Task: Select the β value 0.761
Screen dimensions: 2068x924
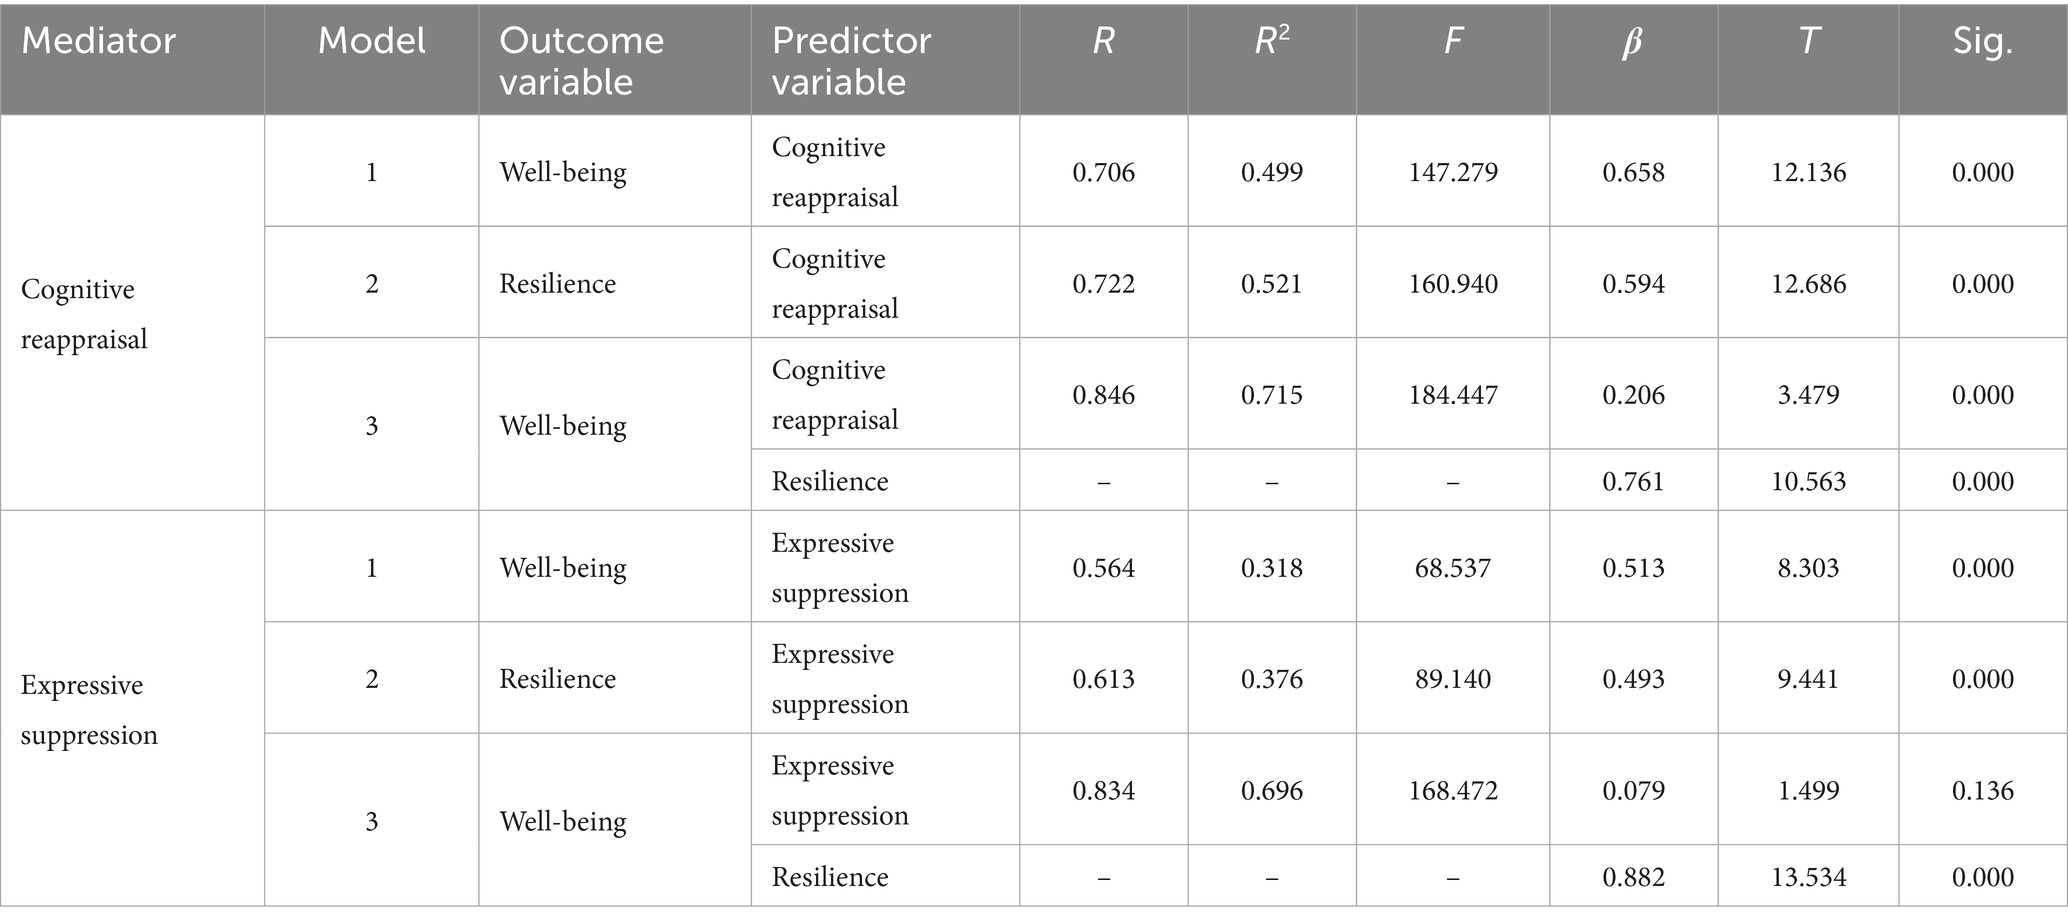Action: [1633, 482]
